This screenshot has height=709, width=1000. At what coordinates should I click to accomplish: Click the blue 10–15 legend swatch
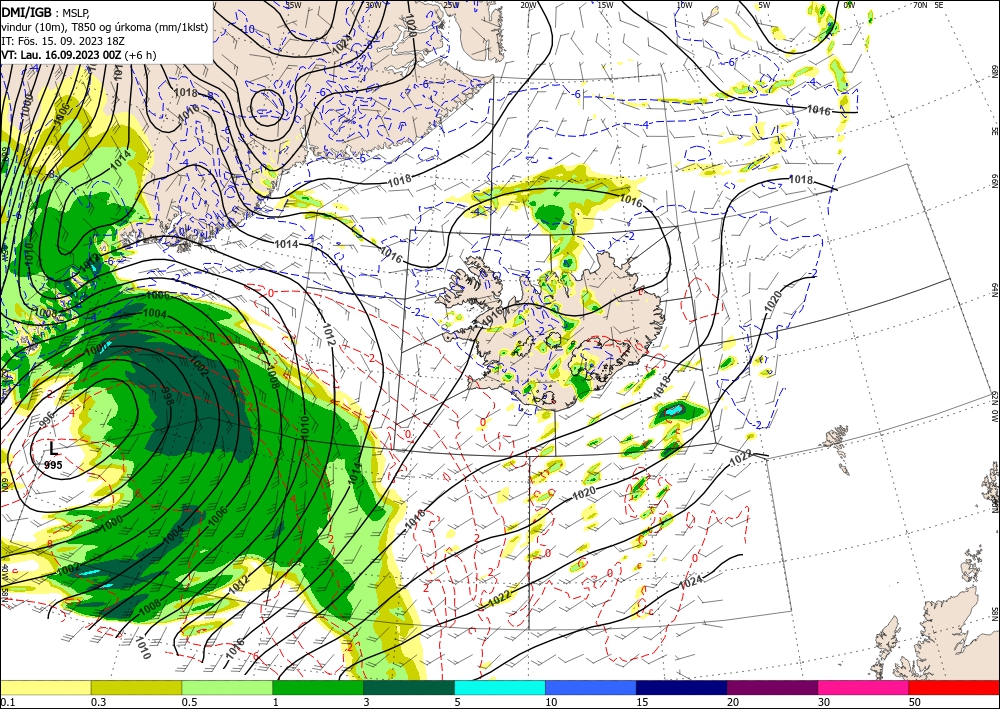pos(591,687)
